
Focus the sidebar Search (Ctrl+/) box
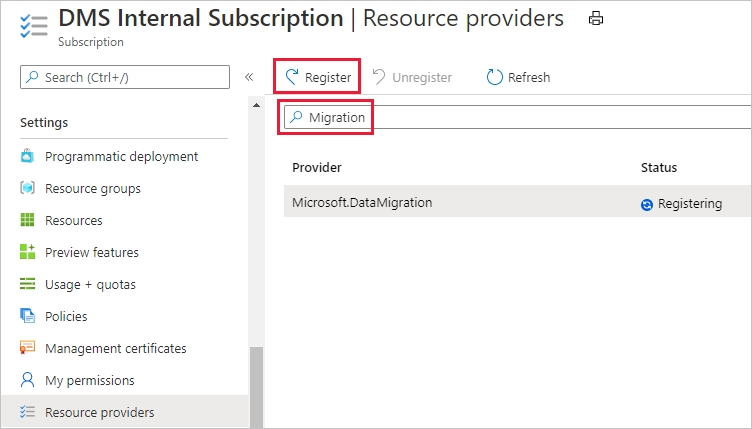point(125,77)
